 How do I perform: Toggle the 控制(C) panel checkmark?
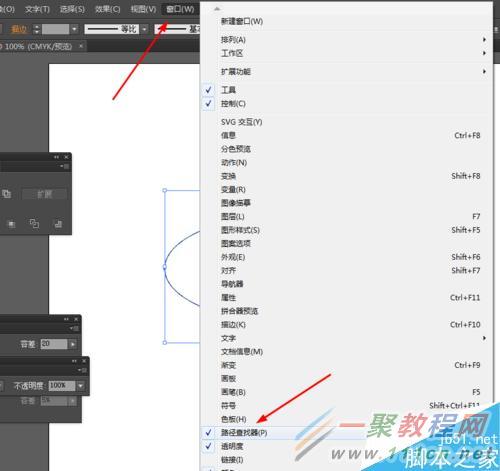[x=208, y=104]
